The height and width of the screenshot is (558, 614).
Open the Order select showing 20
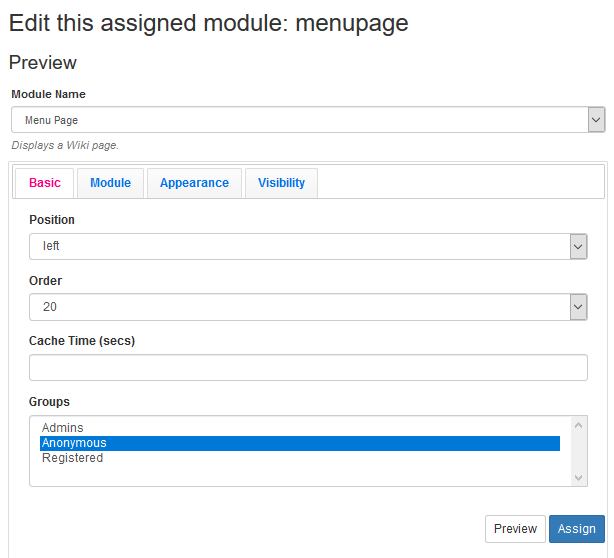[298, 307]
